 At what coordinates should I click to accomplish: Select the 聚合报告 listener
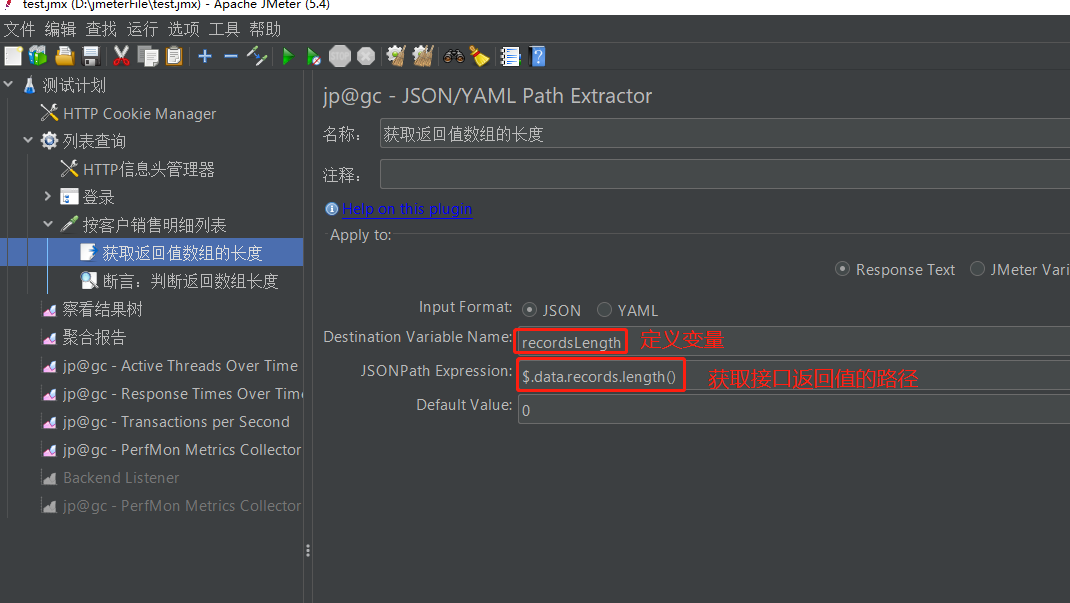94,337
